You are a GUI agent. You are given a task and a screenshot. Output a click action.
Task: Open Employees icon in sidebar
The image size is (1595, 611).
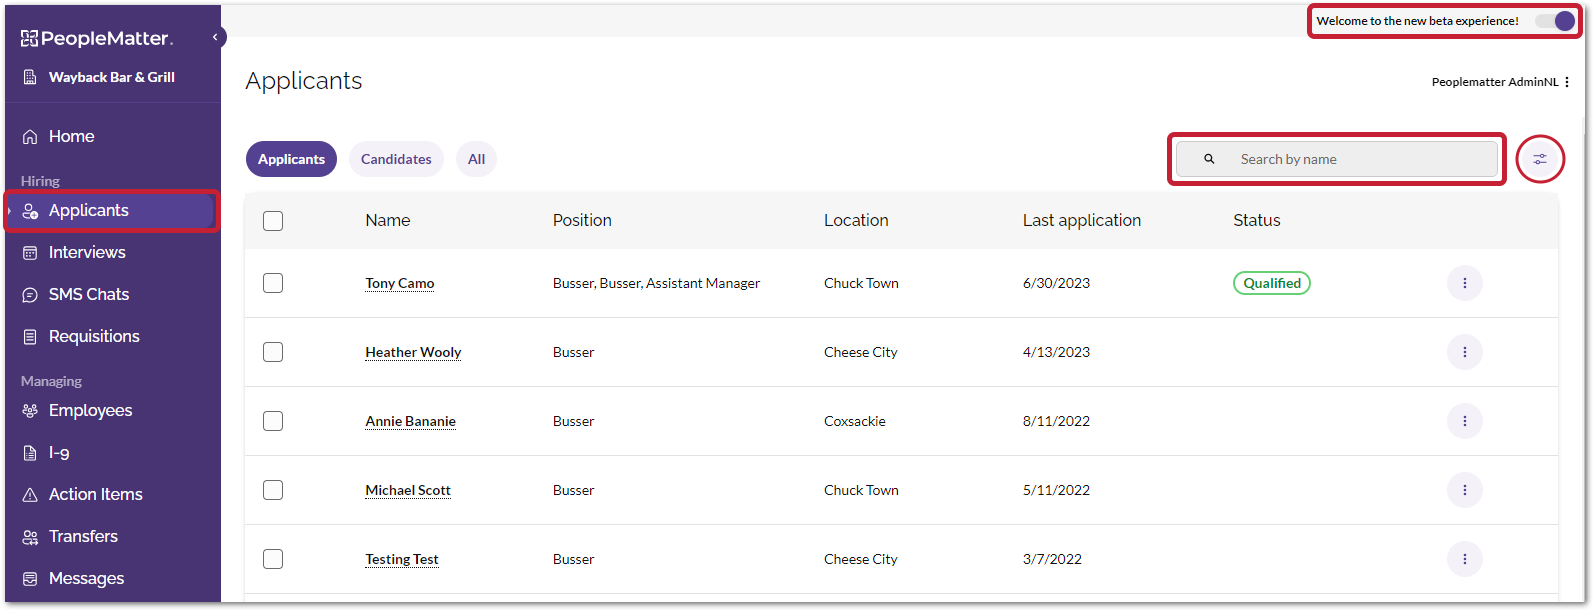click(30, 411)
